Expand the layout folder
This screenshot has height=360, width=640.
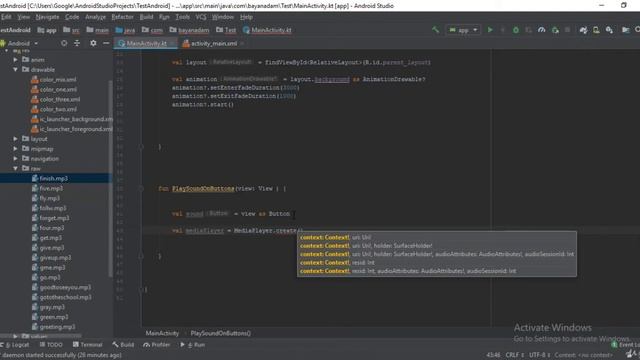click(16, 139)
